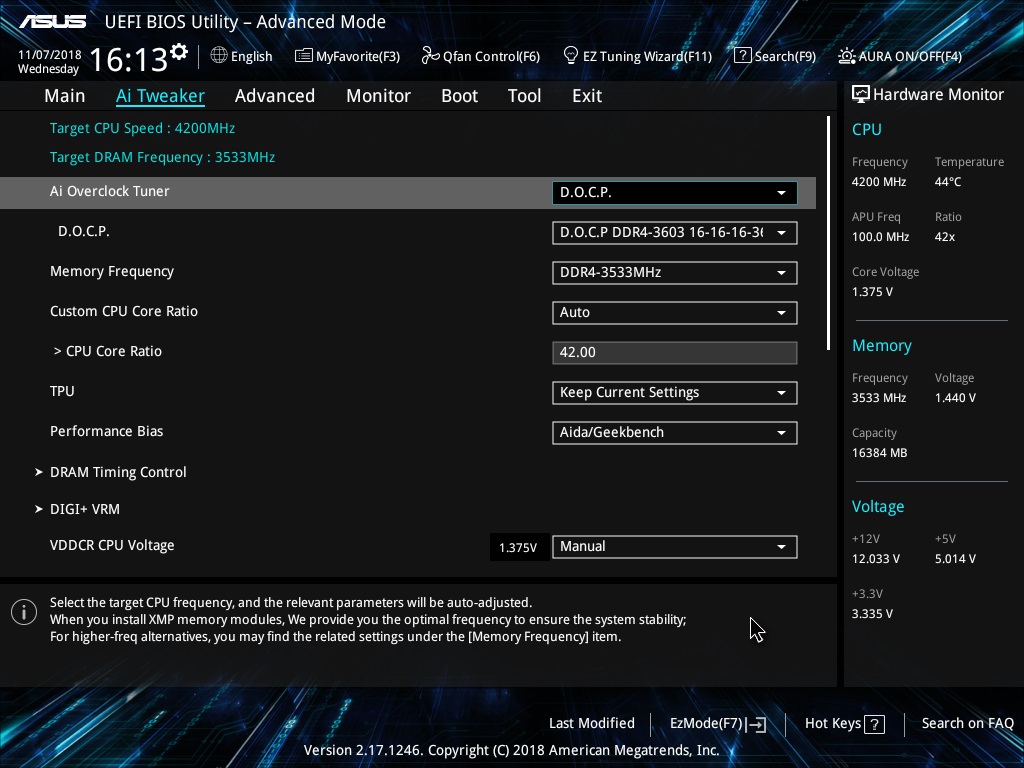
Task: Click Target CPU Speed : 4200MHz text
Action: pyautogui.click(x=142, y=128)
